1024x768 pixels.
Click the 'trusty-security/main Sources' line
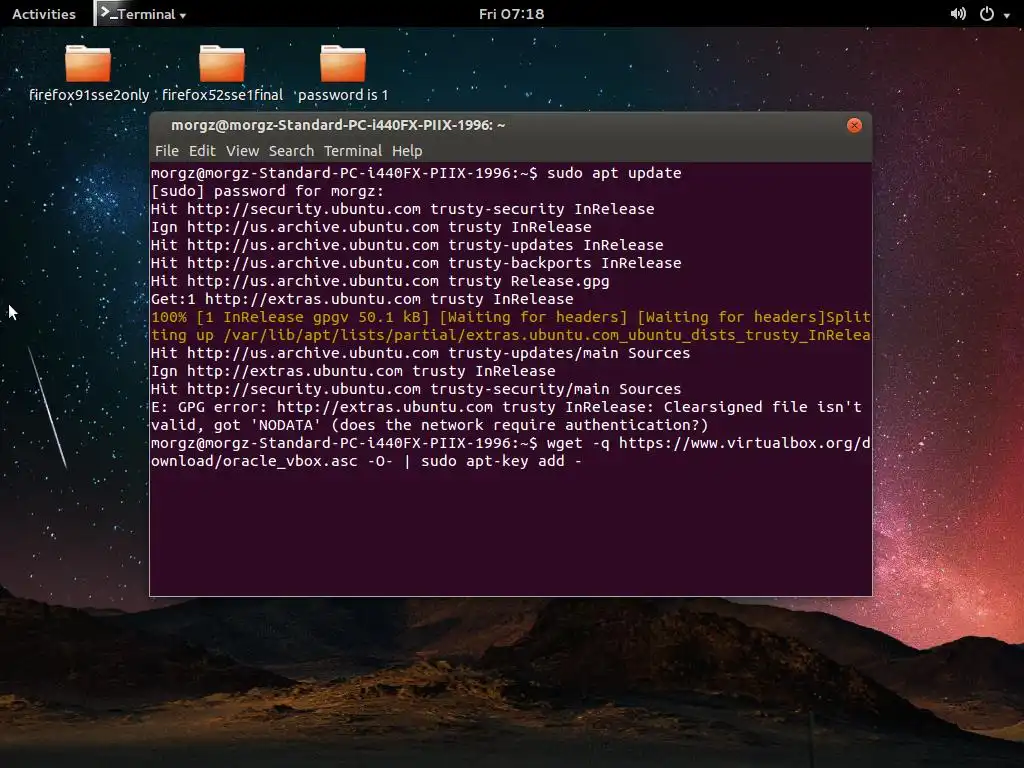(x=416, y=389)
